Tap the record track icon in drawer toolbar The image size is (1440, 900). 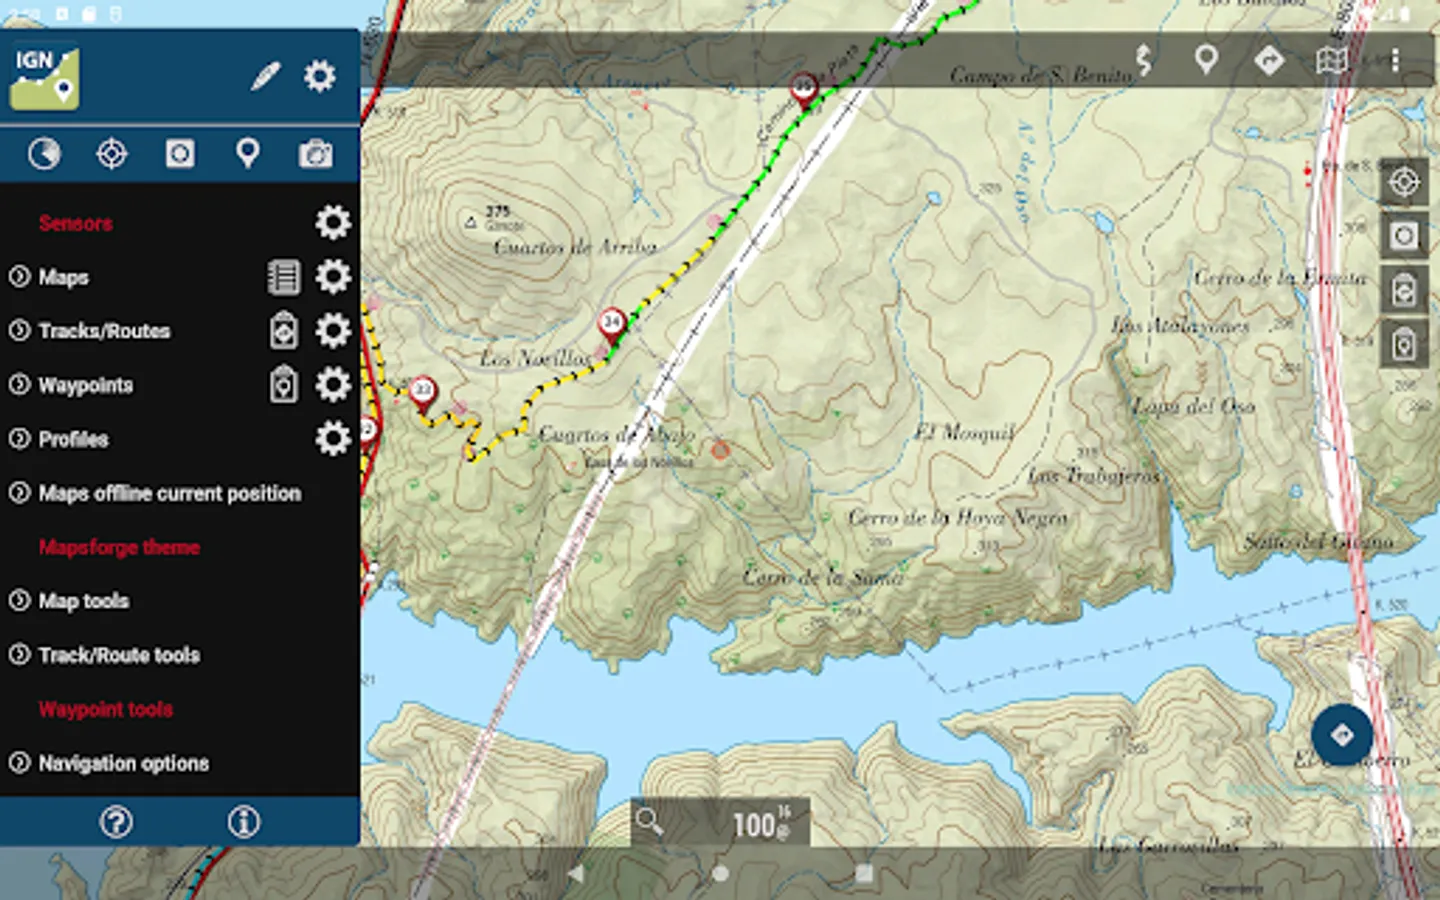click(180, 154)
